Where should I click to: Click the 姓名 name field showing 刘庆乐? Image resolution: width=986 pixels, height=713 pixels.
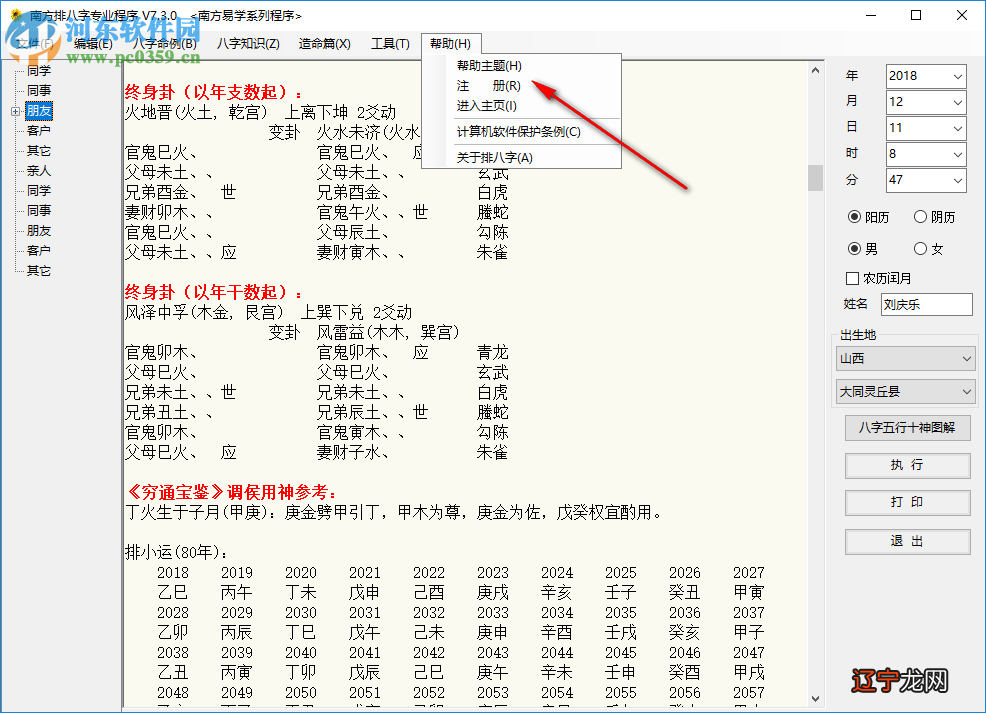tap(925, 304)
